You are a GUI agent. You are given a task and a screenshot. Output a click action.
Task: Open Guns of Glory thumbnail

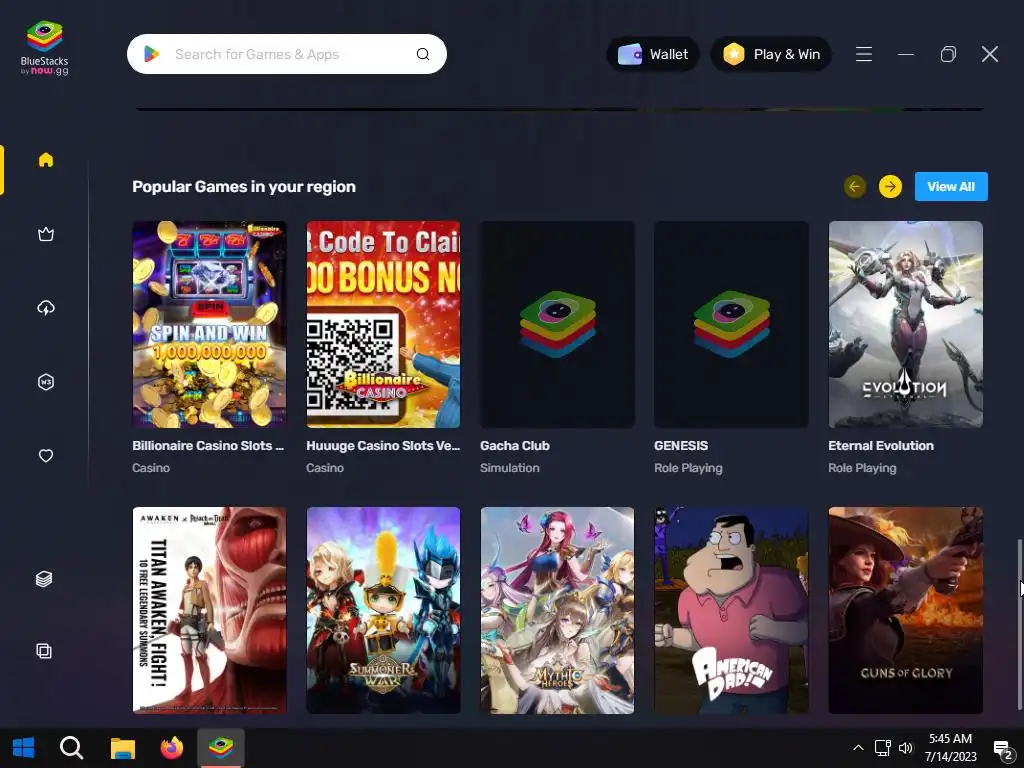(906, 611)
